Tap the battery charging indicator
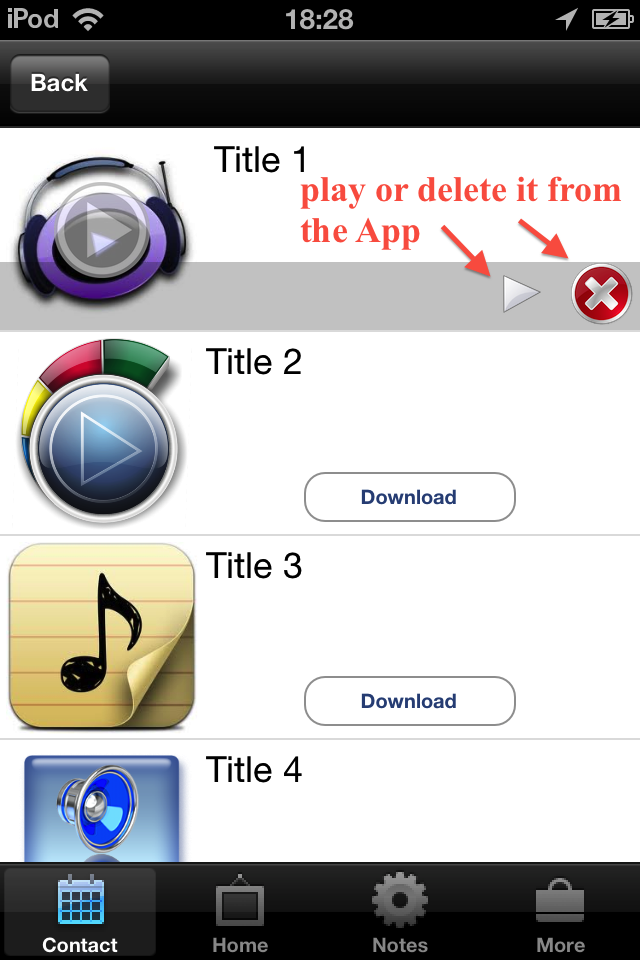The image size is (640, 960). 612,20
